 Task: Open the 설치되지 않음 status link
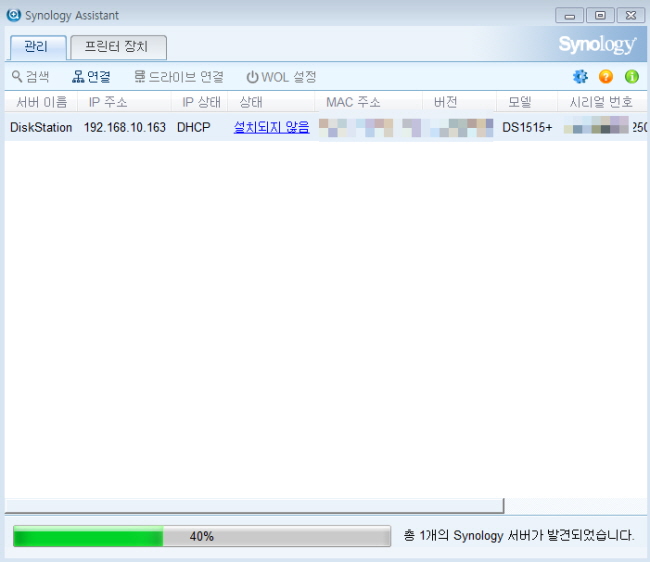click(272, 127)
